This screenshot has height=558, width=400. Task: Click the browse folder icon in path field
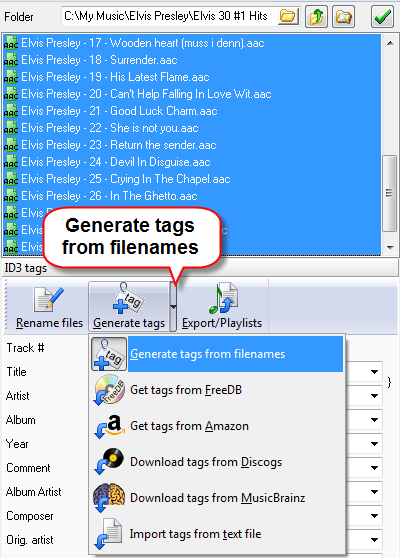pyautogui.click(x=288, y=16)
